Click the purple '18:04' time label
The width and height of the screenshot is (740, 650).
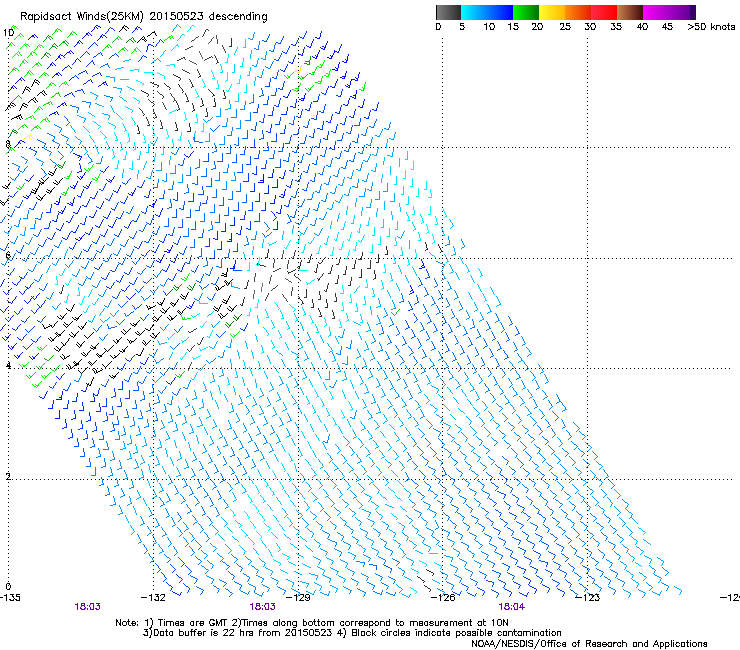[512, 607]
